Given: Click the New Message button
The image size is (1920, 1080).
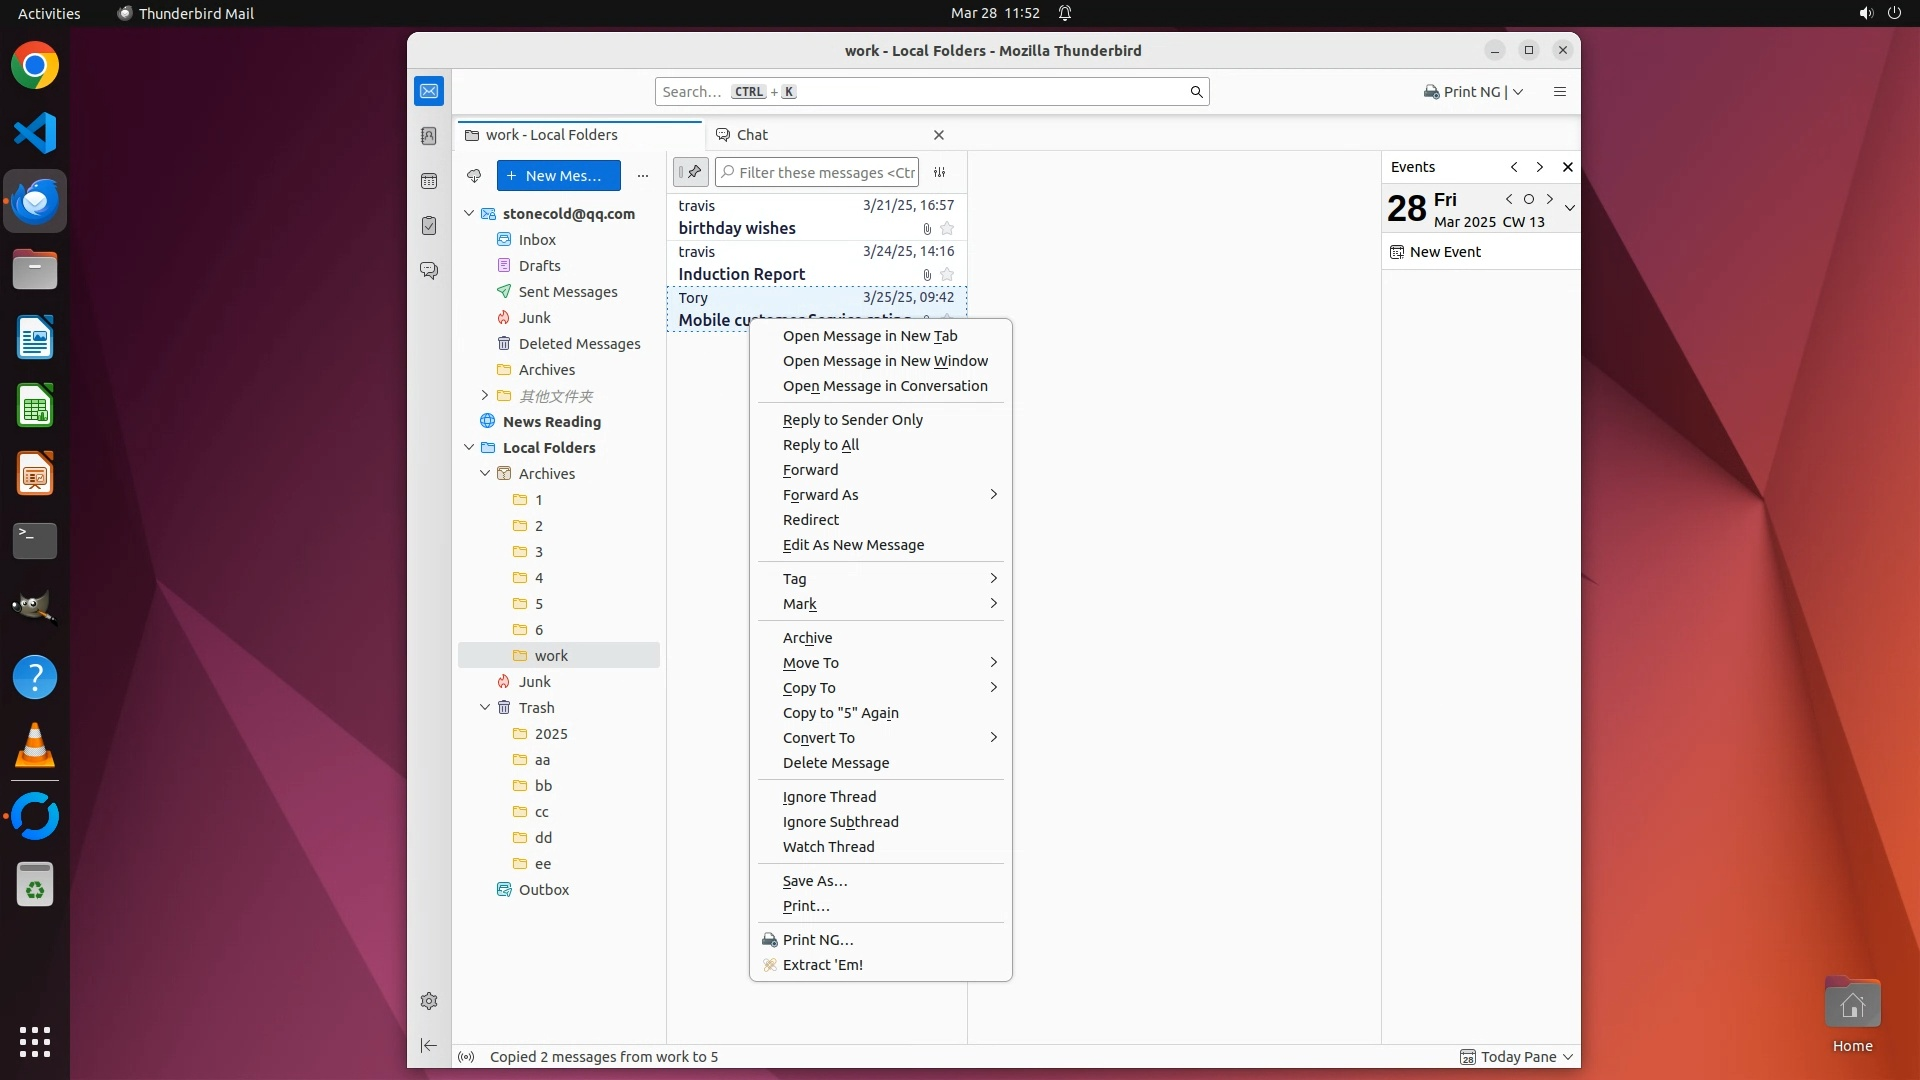Looking at the screenshot, I should pos(558,176).
